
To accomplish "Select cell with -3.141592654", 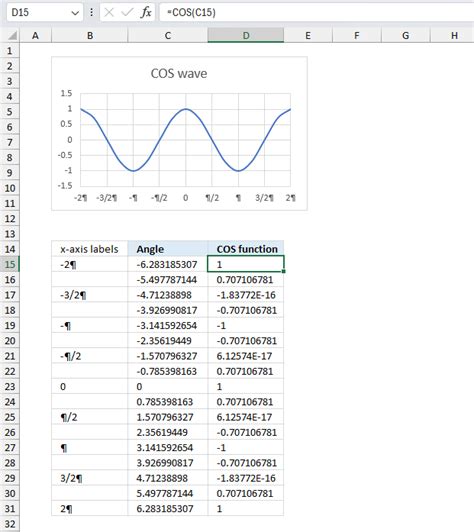I will click(168, 325).
